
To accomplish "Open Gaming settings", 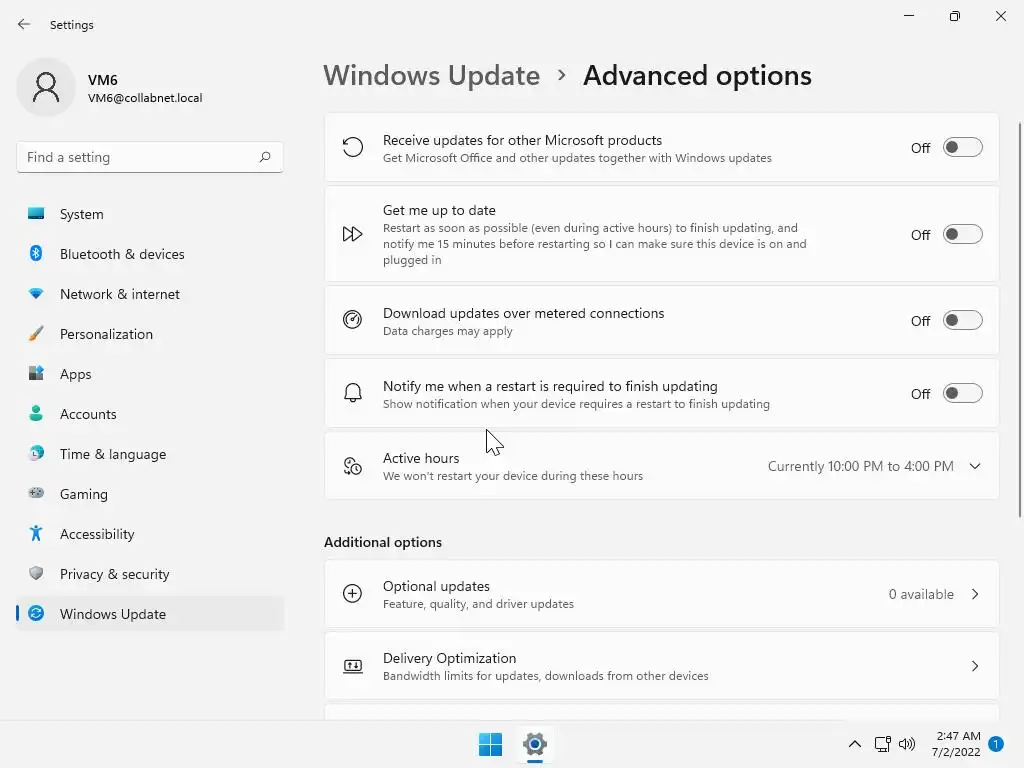I will [150, 494].
